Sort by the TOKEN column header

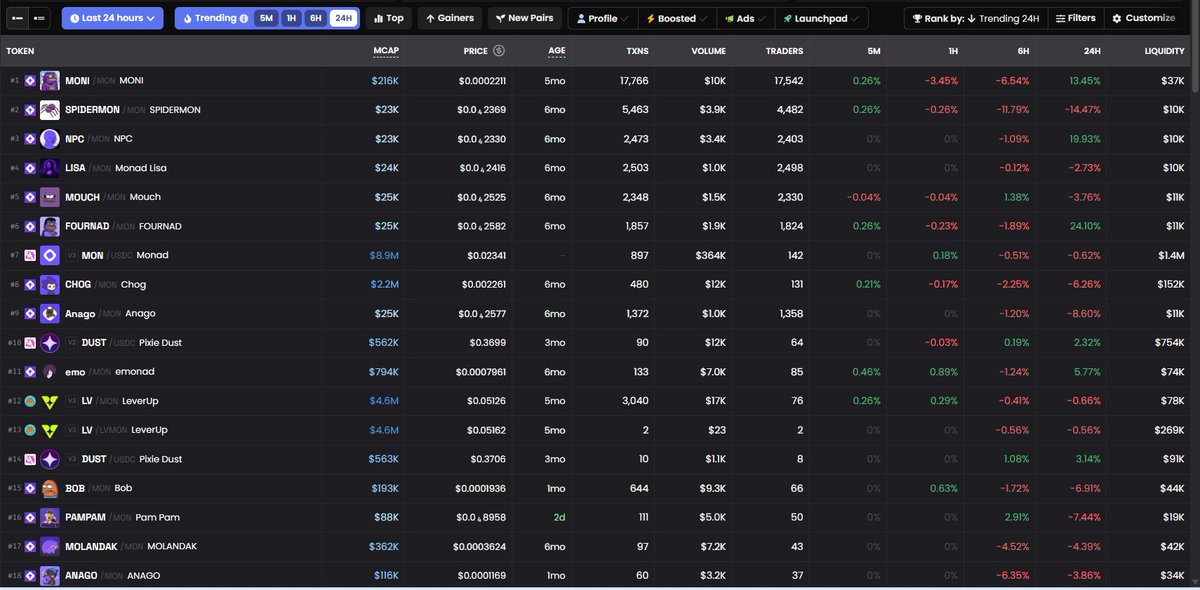[x=20, y=50]
